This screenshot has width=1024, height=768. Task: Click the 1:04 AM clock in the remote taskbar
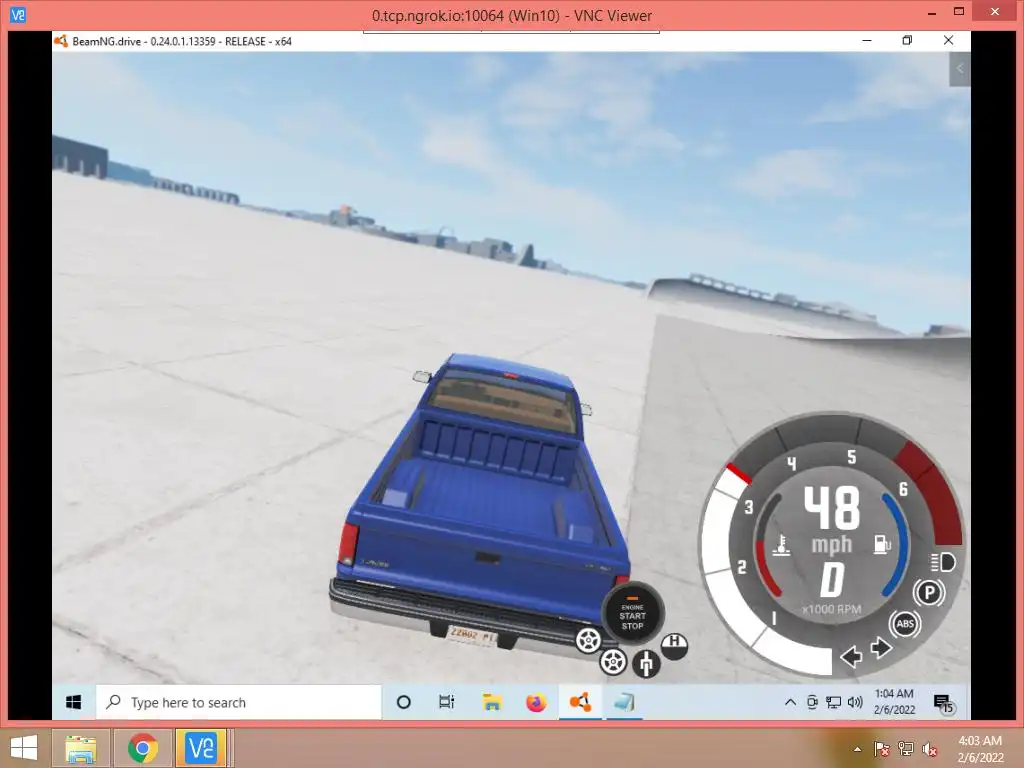coord(894,701)
